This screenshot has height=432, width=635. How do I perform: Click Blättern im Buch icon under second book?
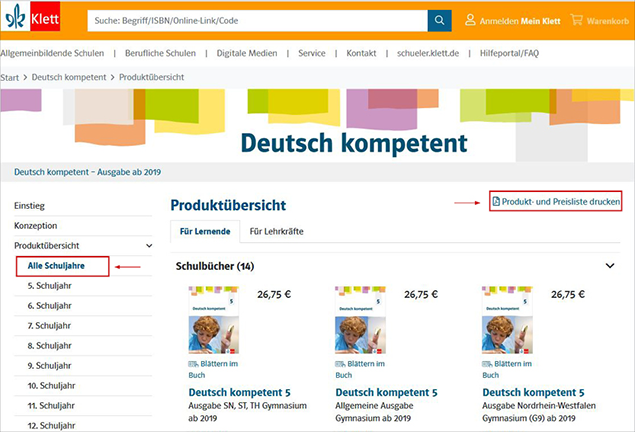340,364
